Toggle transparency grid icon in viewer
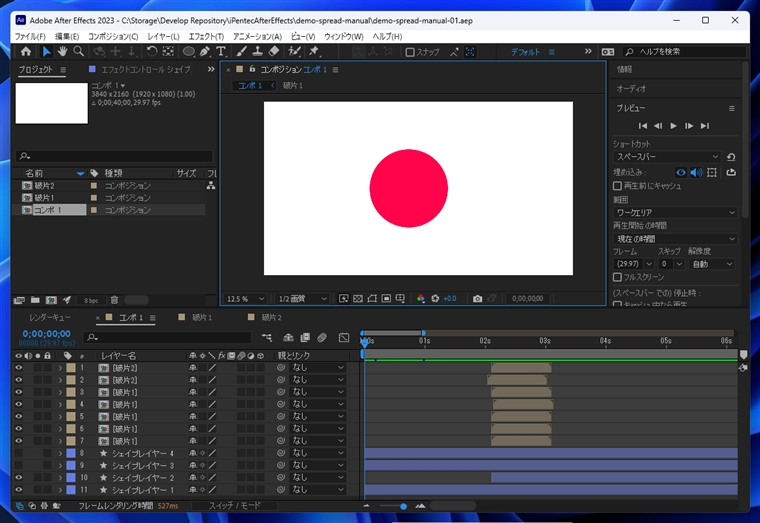The height and width of the screenshot is (523, 760). 358,299
